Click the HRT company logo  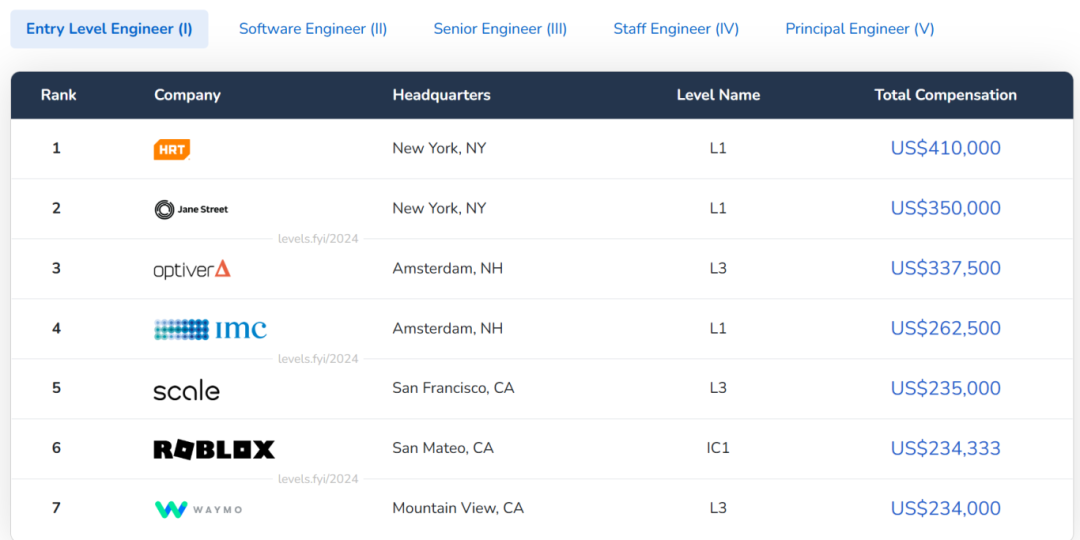click(x=172, y=149)
